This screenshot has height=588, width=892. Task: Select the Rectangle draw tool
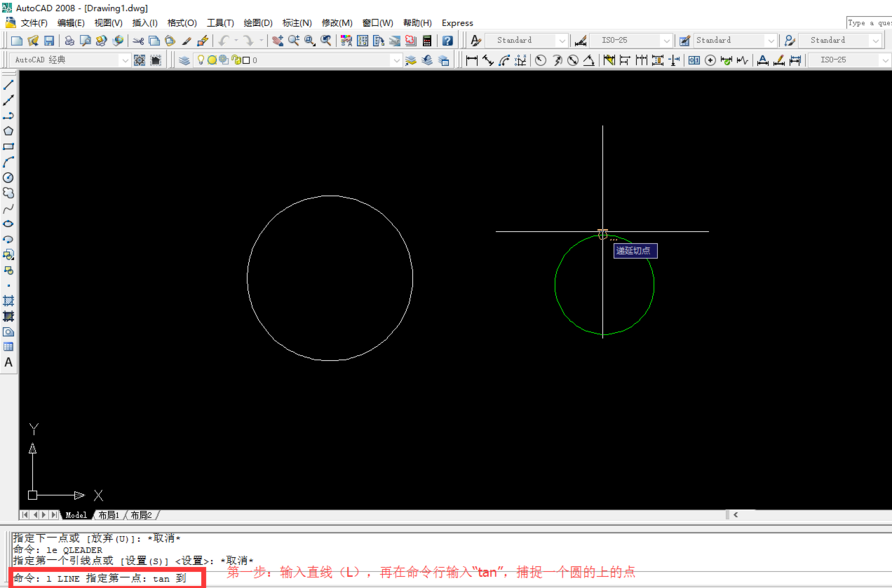[8, 147]
